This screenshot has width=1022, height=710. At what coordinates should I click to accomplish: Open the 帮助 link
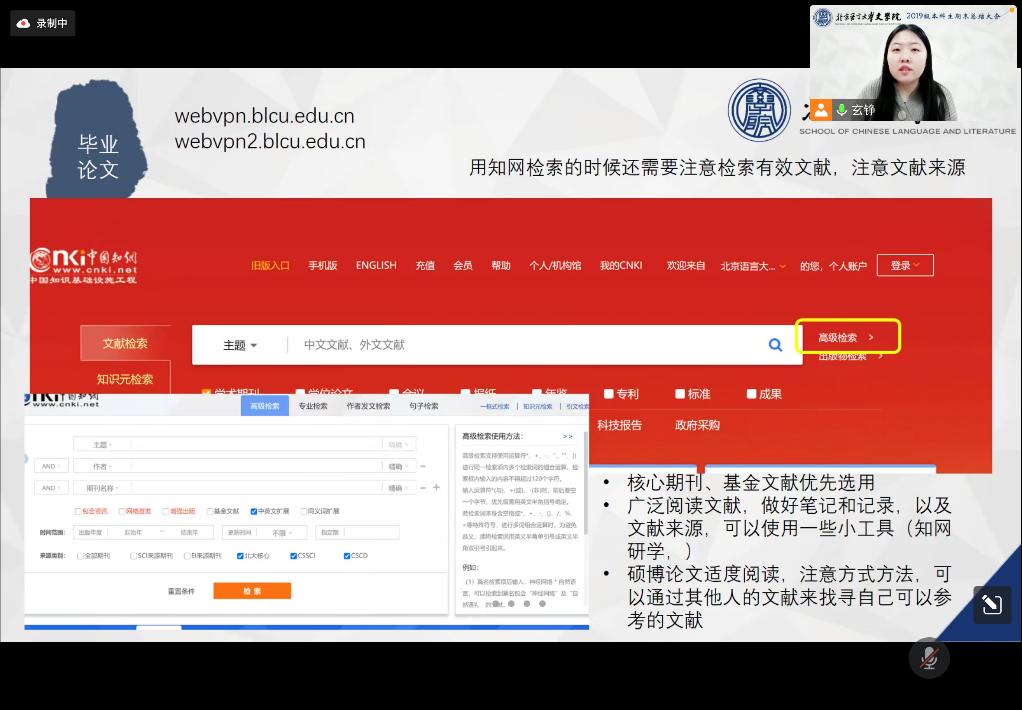pos(501,265)
